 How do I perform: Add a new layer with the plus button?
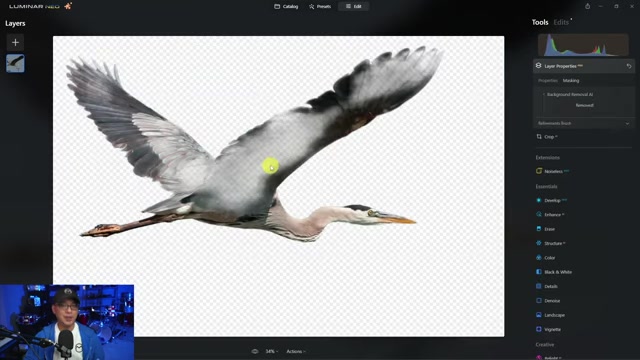tap(15, 42)
